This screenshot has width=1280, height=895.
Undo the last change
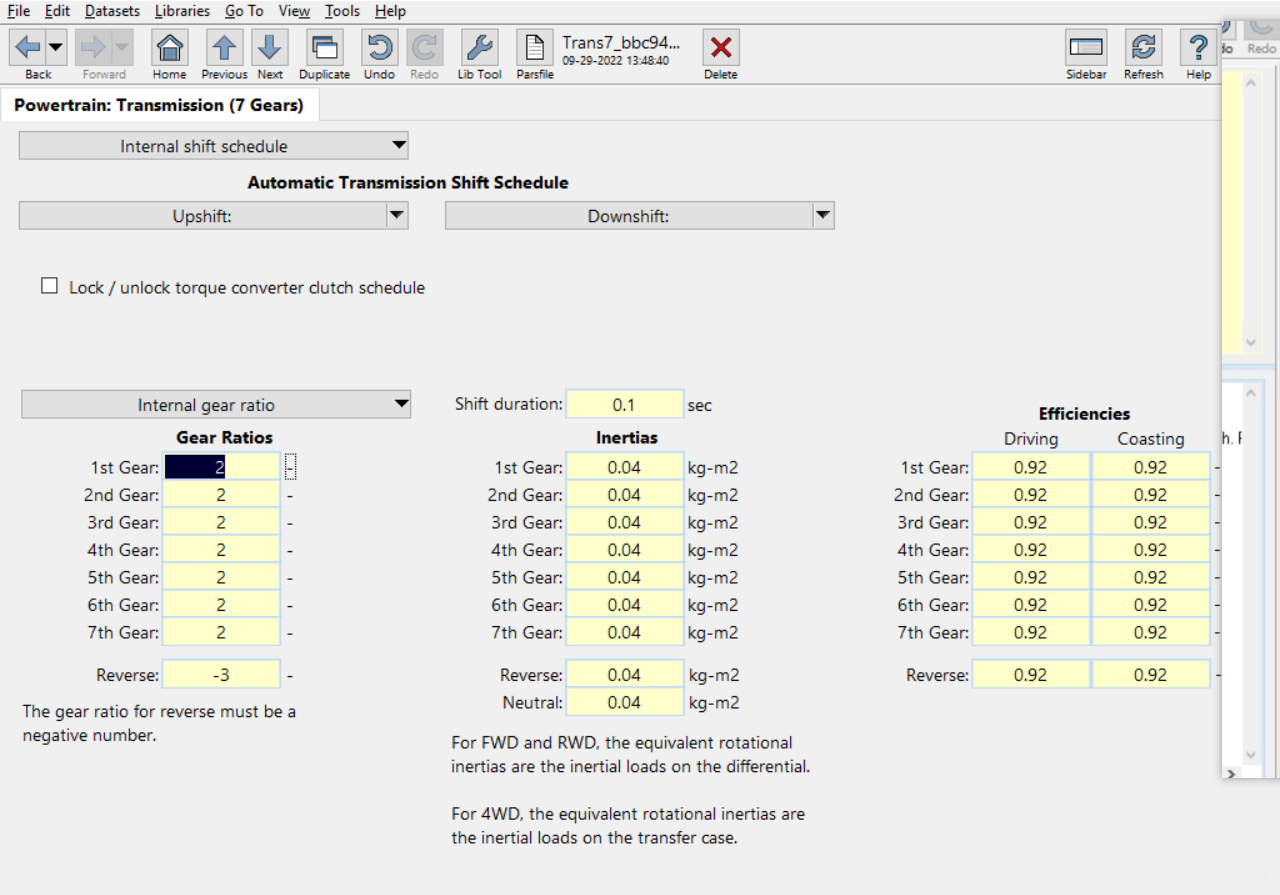pyautogui.click(x=379, y=48)
